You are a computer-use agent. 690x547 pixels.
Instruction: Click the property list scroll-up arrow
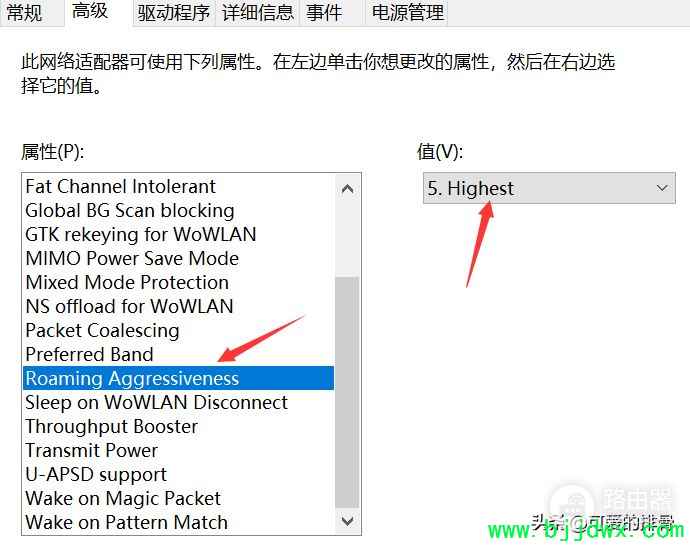[347, 189]
